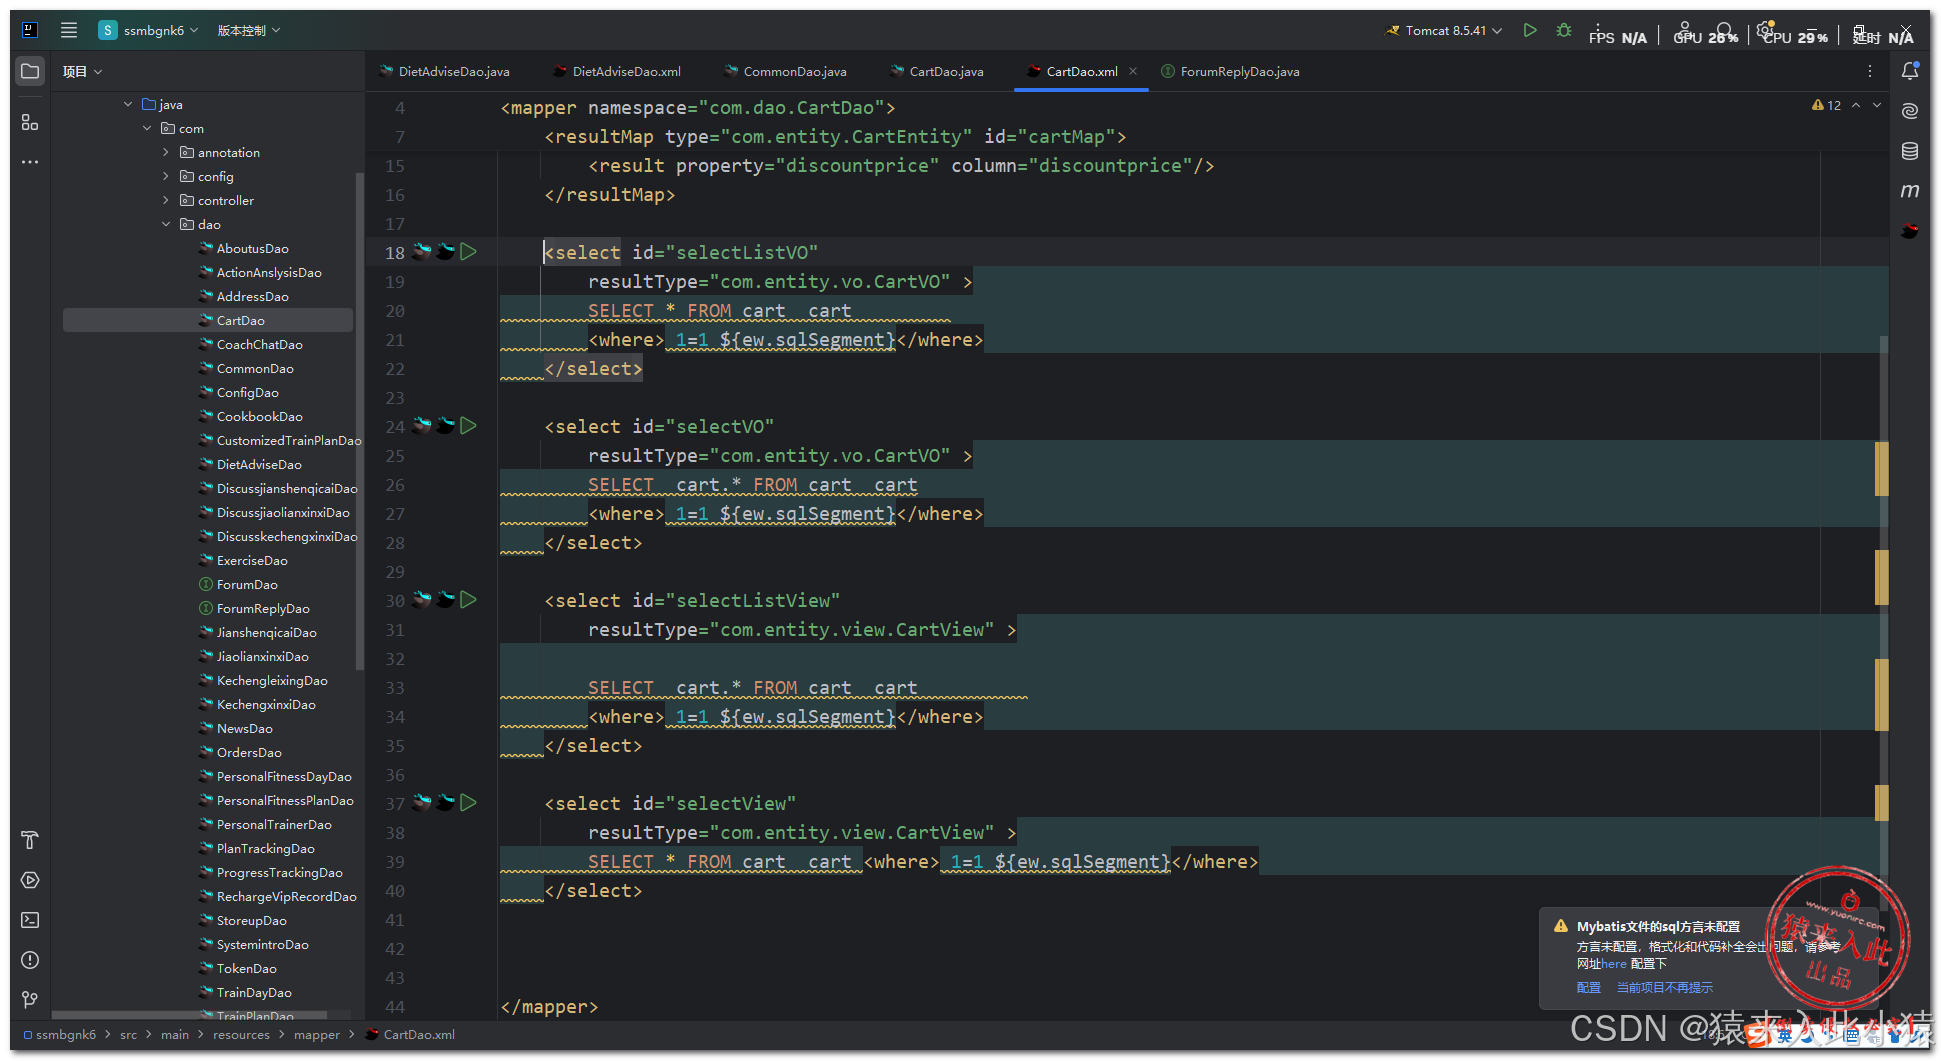Open the Problems tool window icon
1941x1061 pixels.
point(30,960)
